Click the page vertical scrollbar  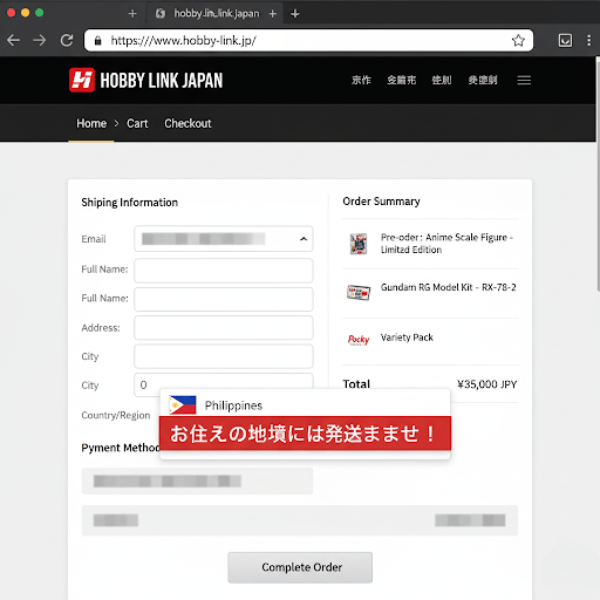click(597, 174)
